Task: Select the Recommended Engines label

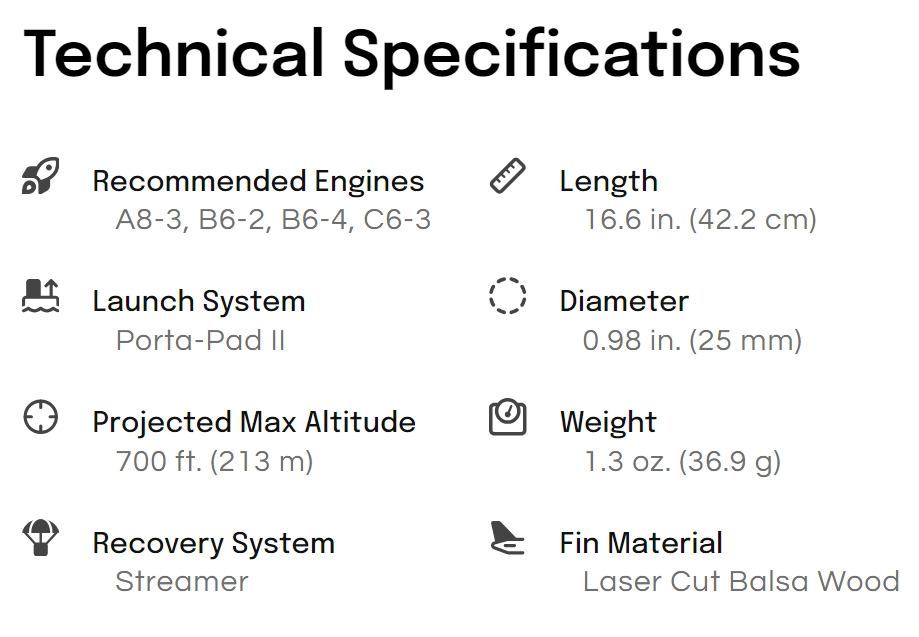Action: point(258,181)
